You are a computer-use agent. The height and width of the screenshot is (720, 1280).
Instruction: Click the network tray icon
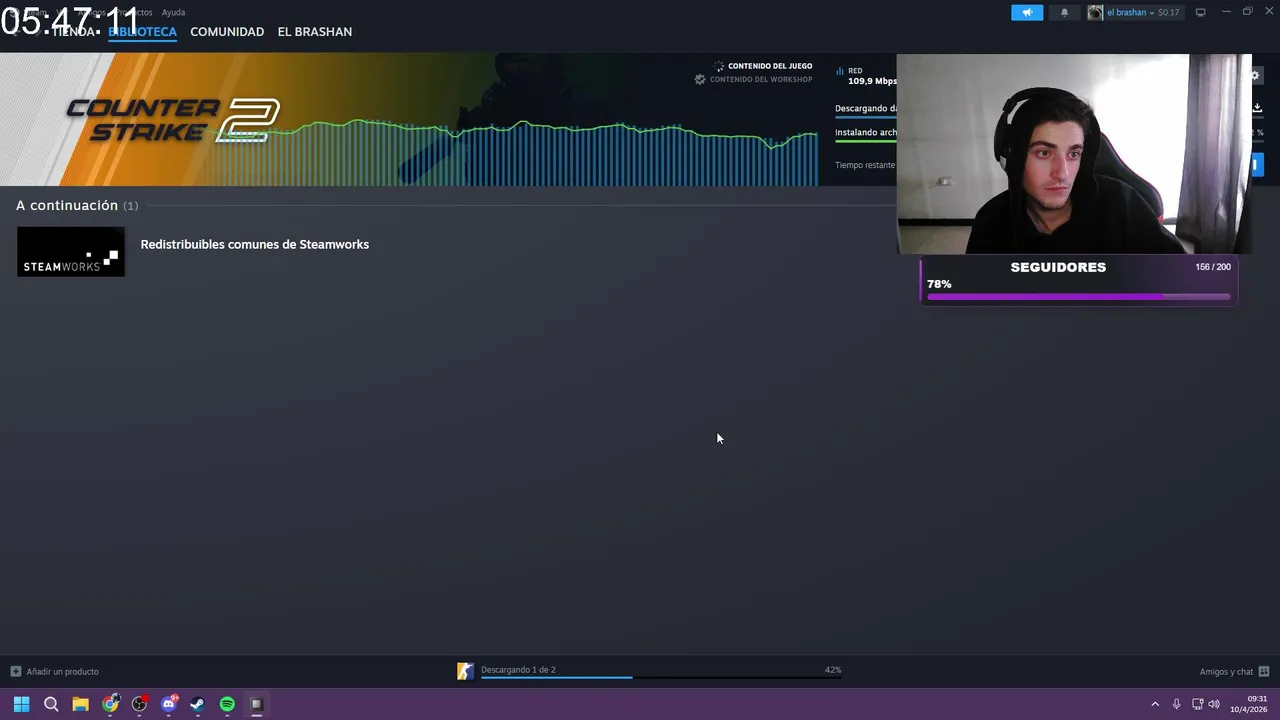click(x=1197, y=704)
